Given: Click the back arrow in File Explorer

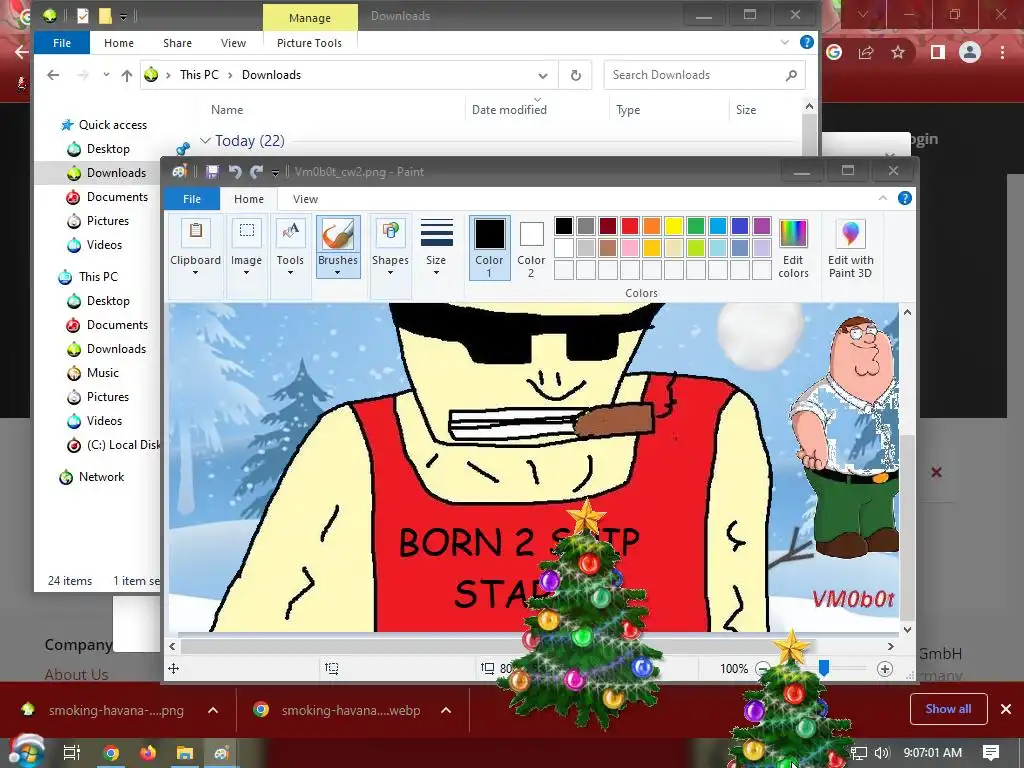Looking at the screenshot, I should (54, 75).
